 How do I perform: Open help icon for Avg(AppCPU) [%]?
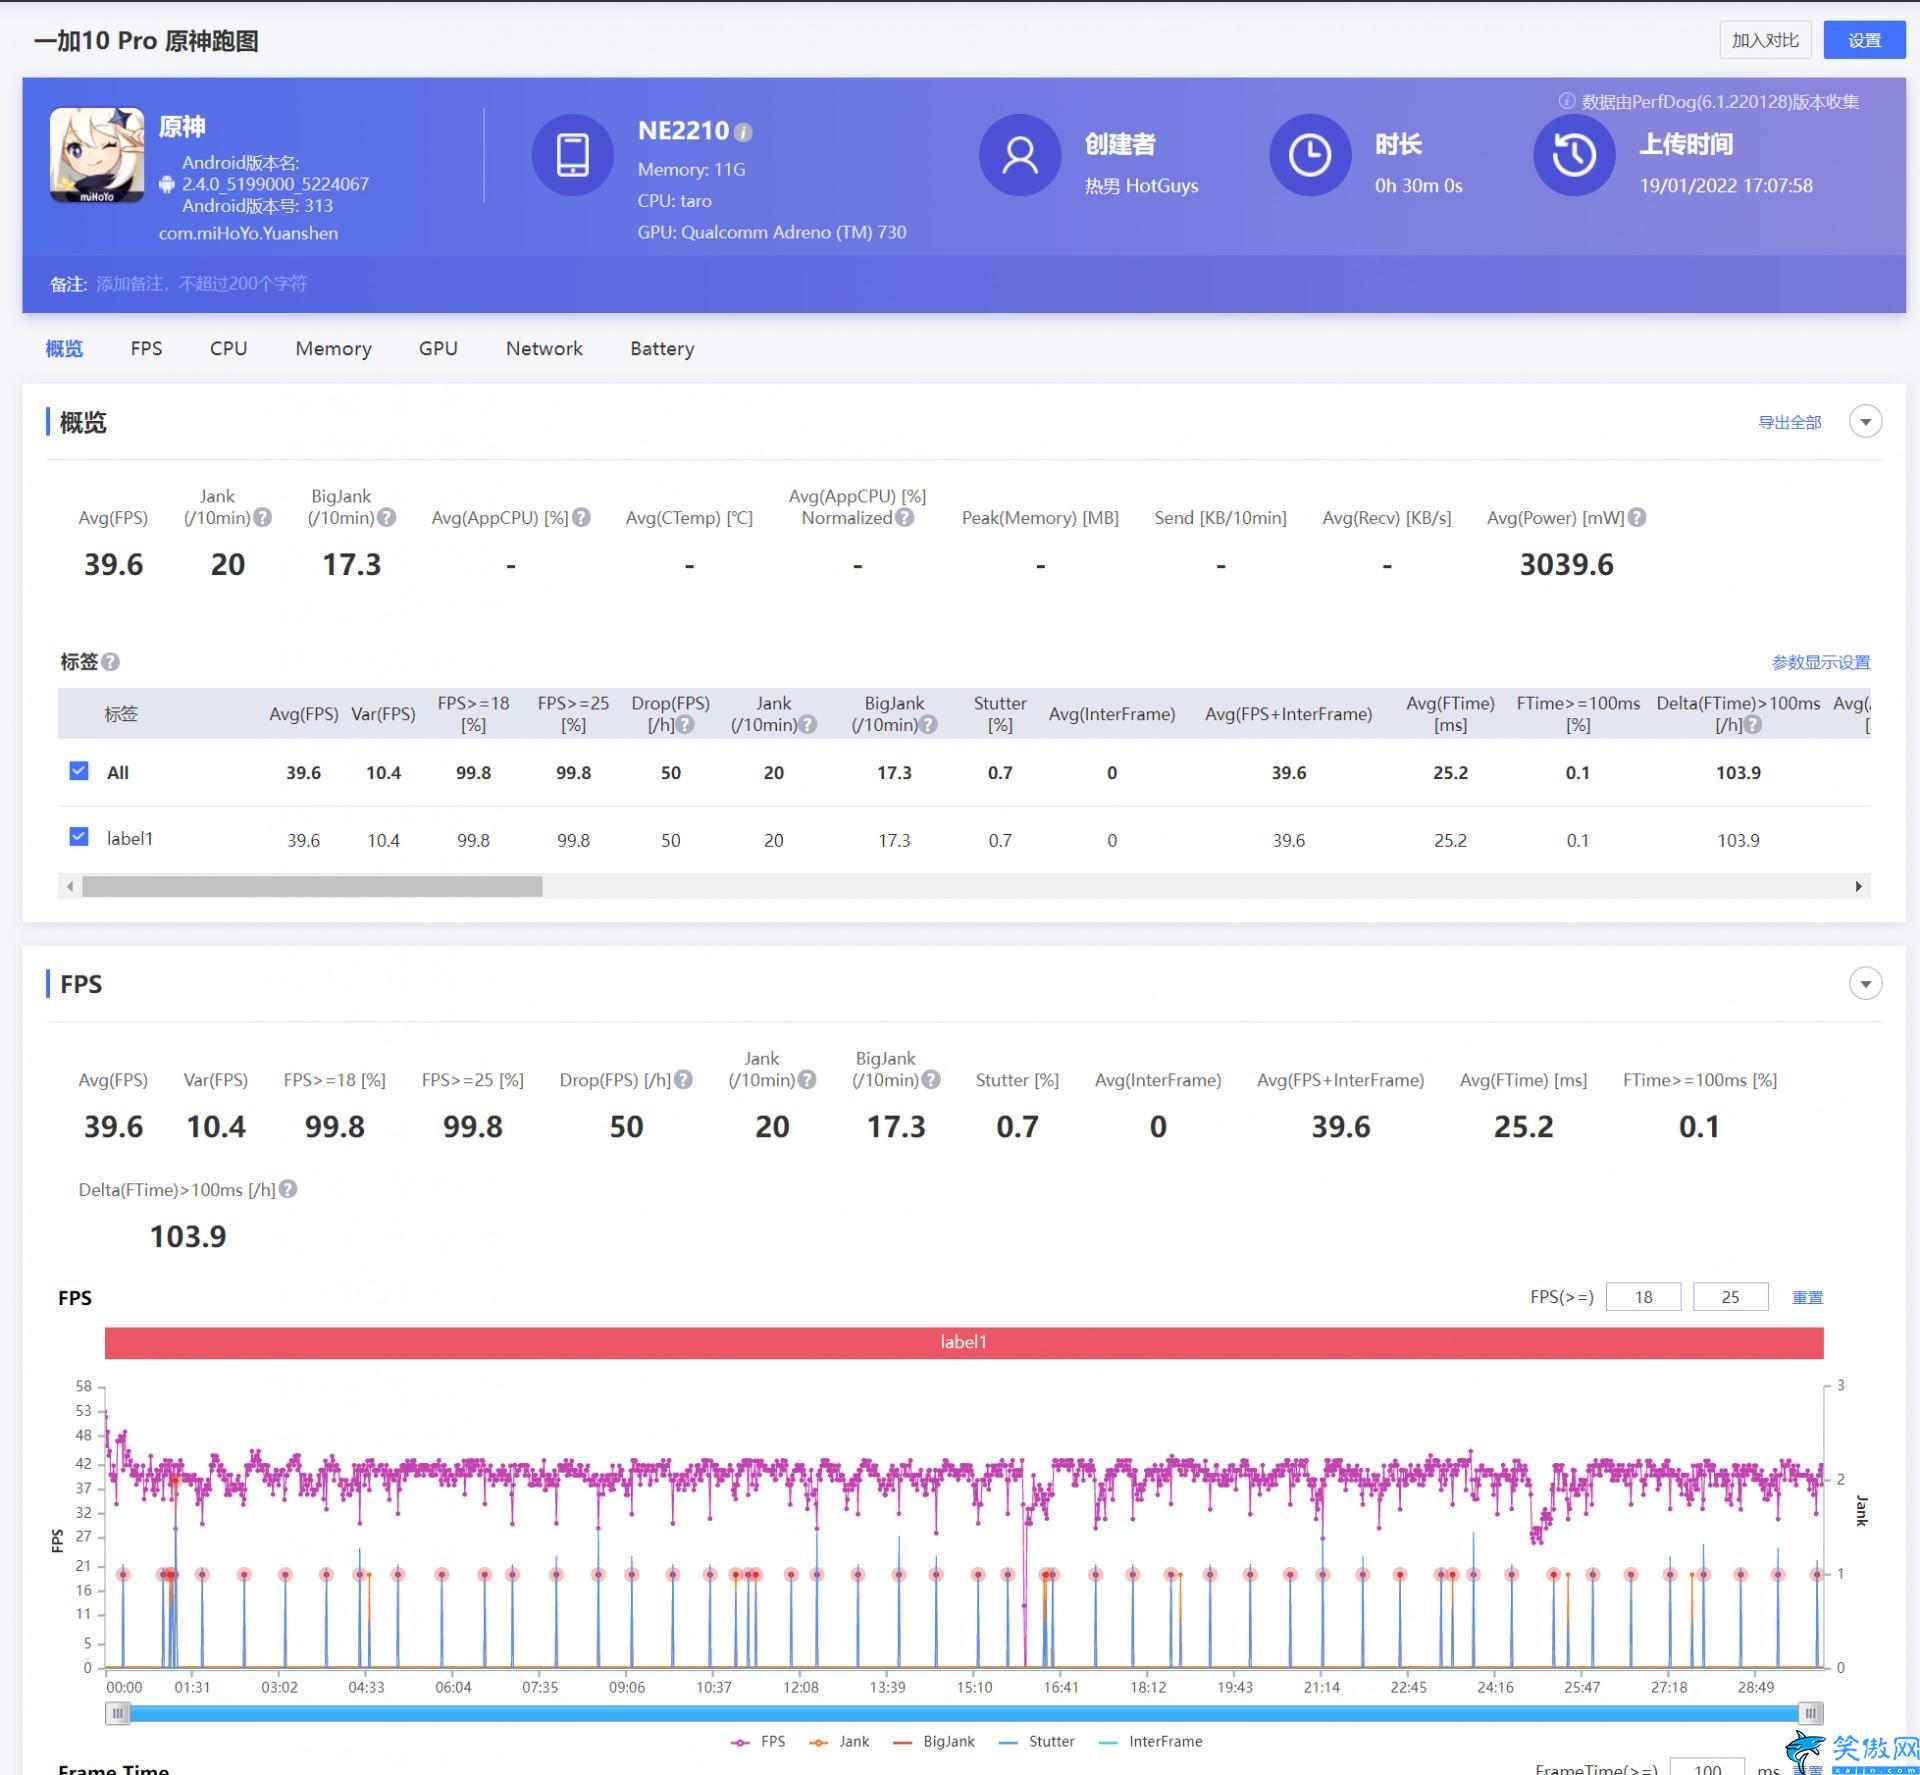581,518
